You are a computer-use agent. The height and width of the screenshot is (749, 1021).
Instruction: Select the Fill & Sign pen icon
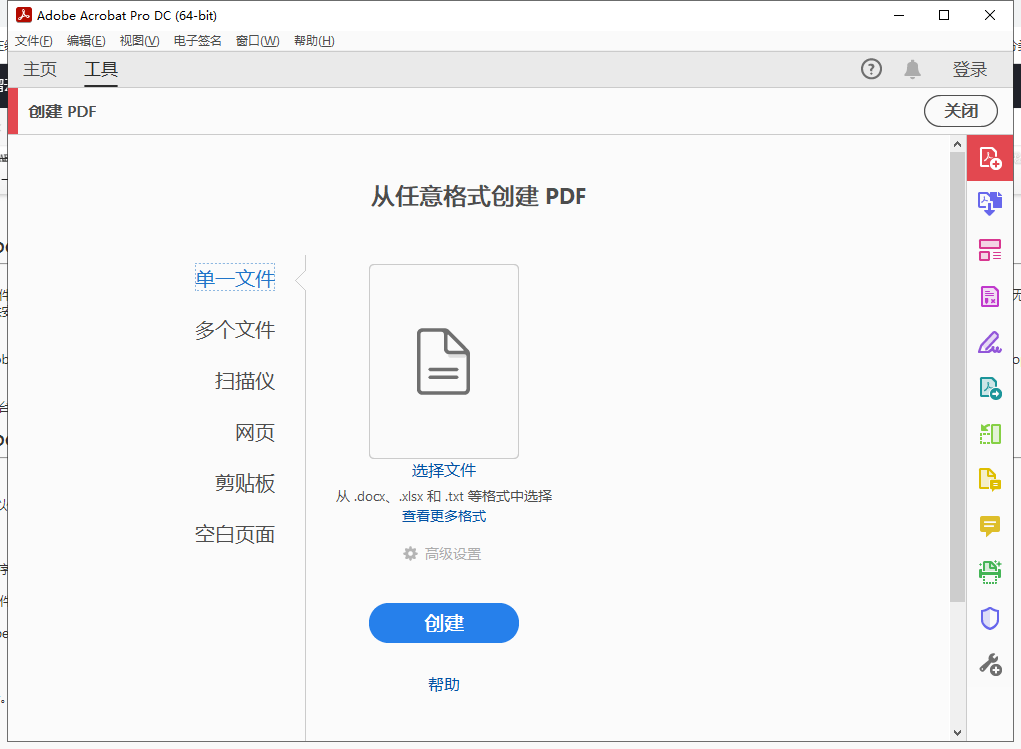pos(989,342)
